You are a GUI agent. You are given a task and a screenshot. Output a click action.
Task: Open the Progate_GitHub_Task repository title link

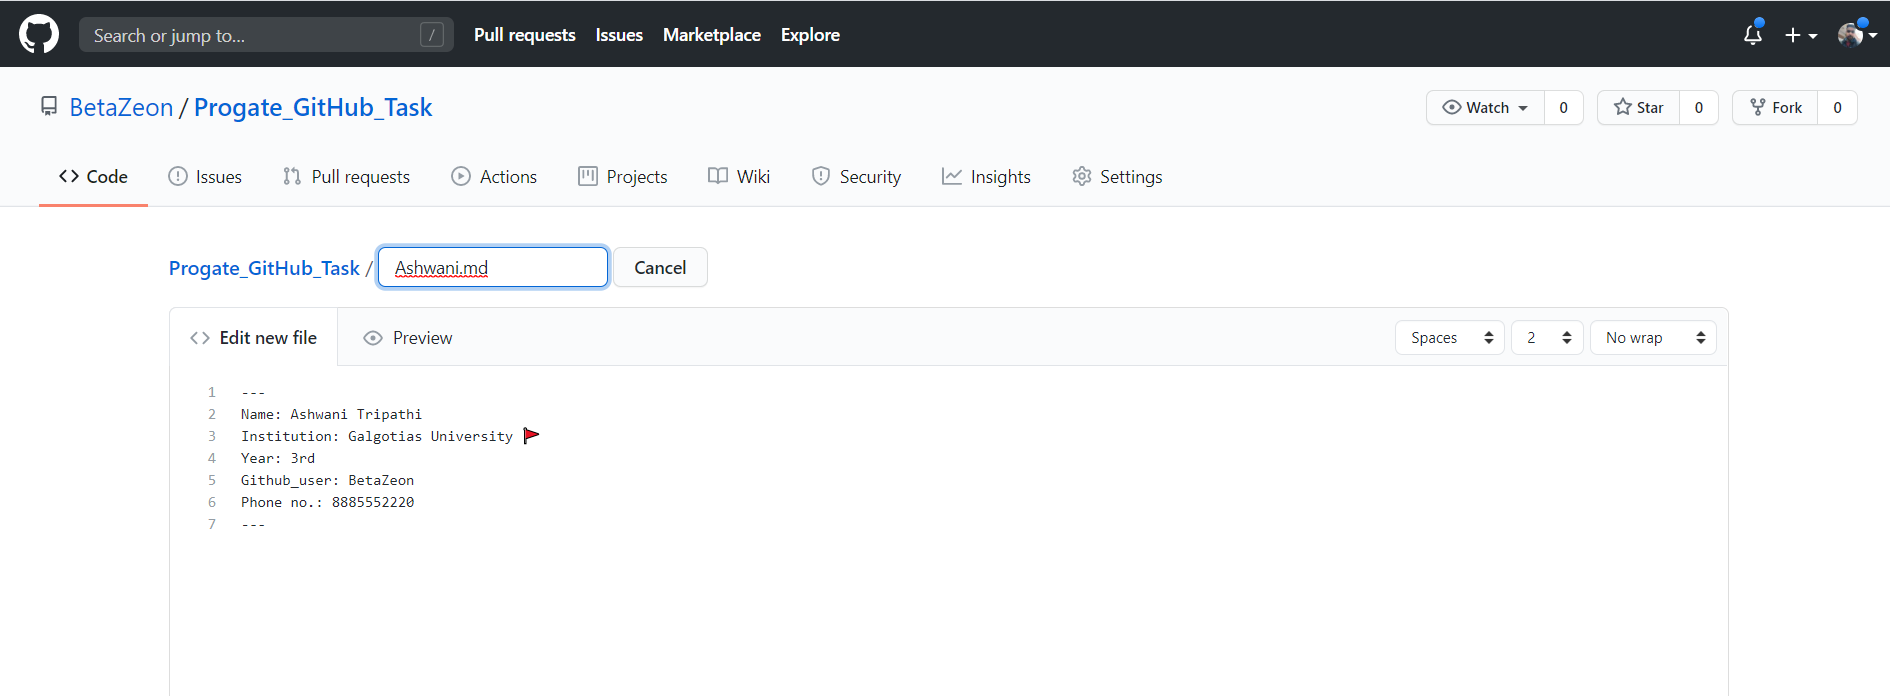pos(313,107)
